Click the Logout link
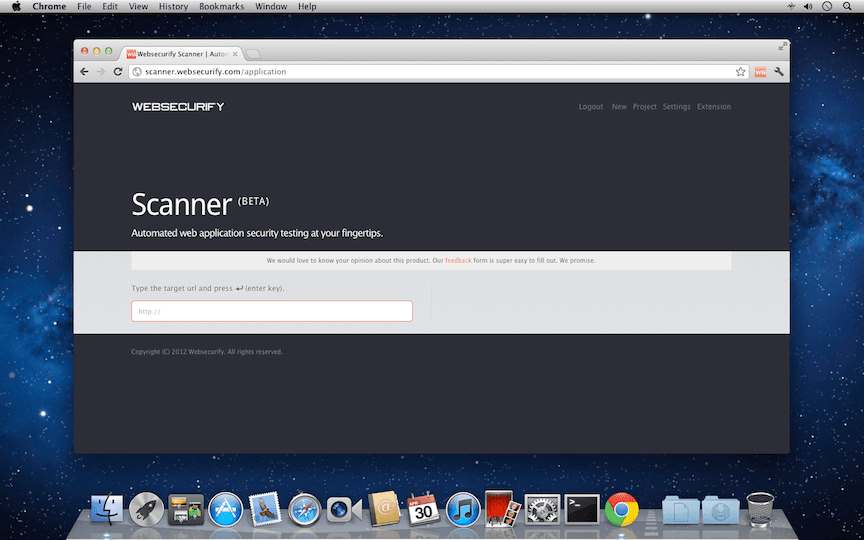 (x=591, y=107)
